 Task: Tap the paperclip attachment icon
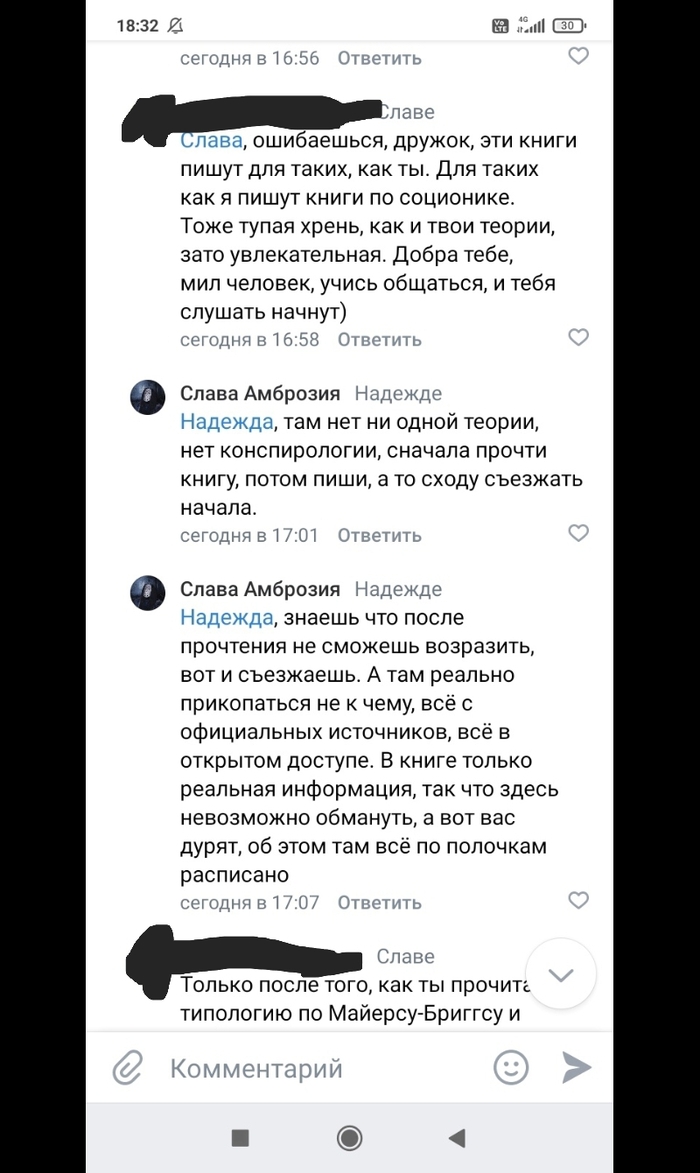[127, 1068]
